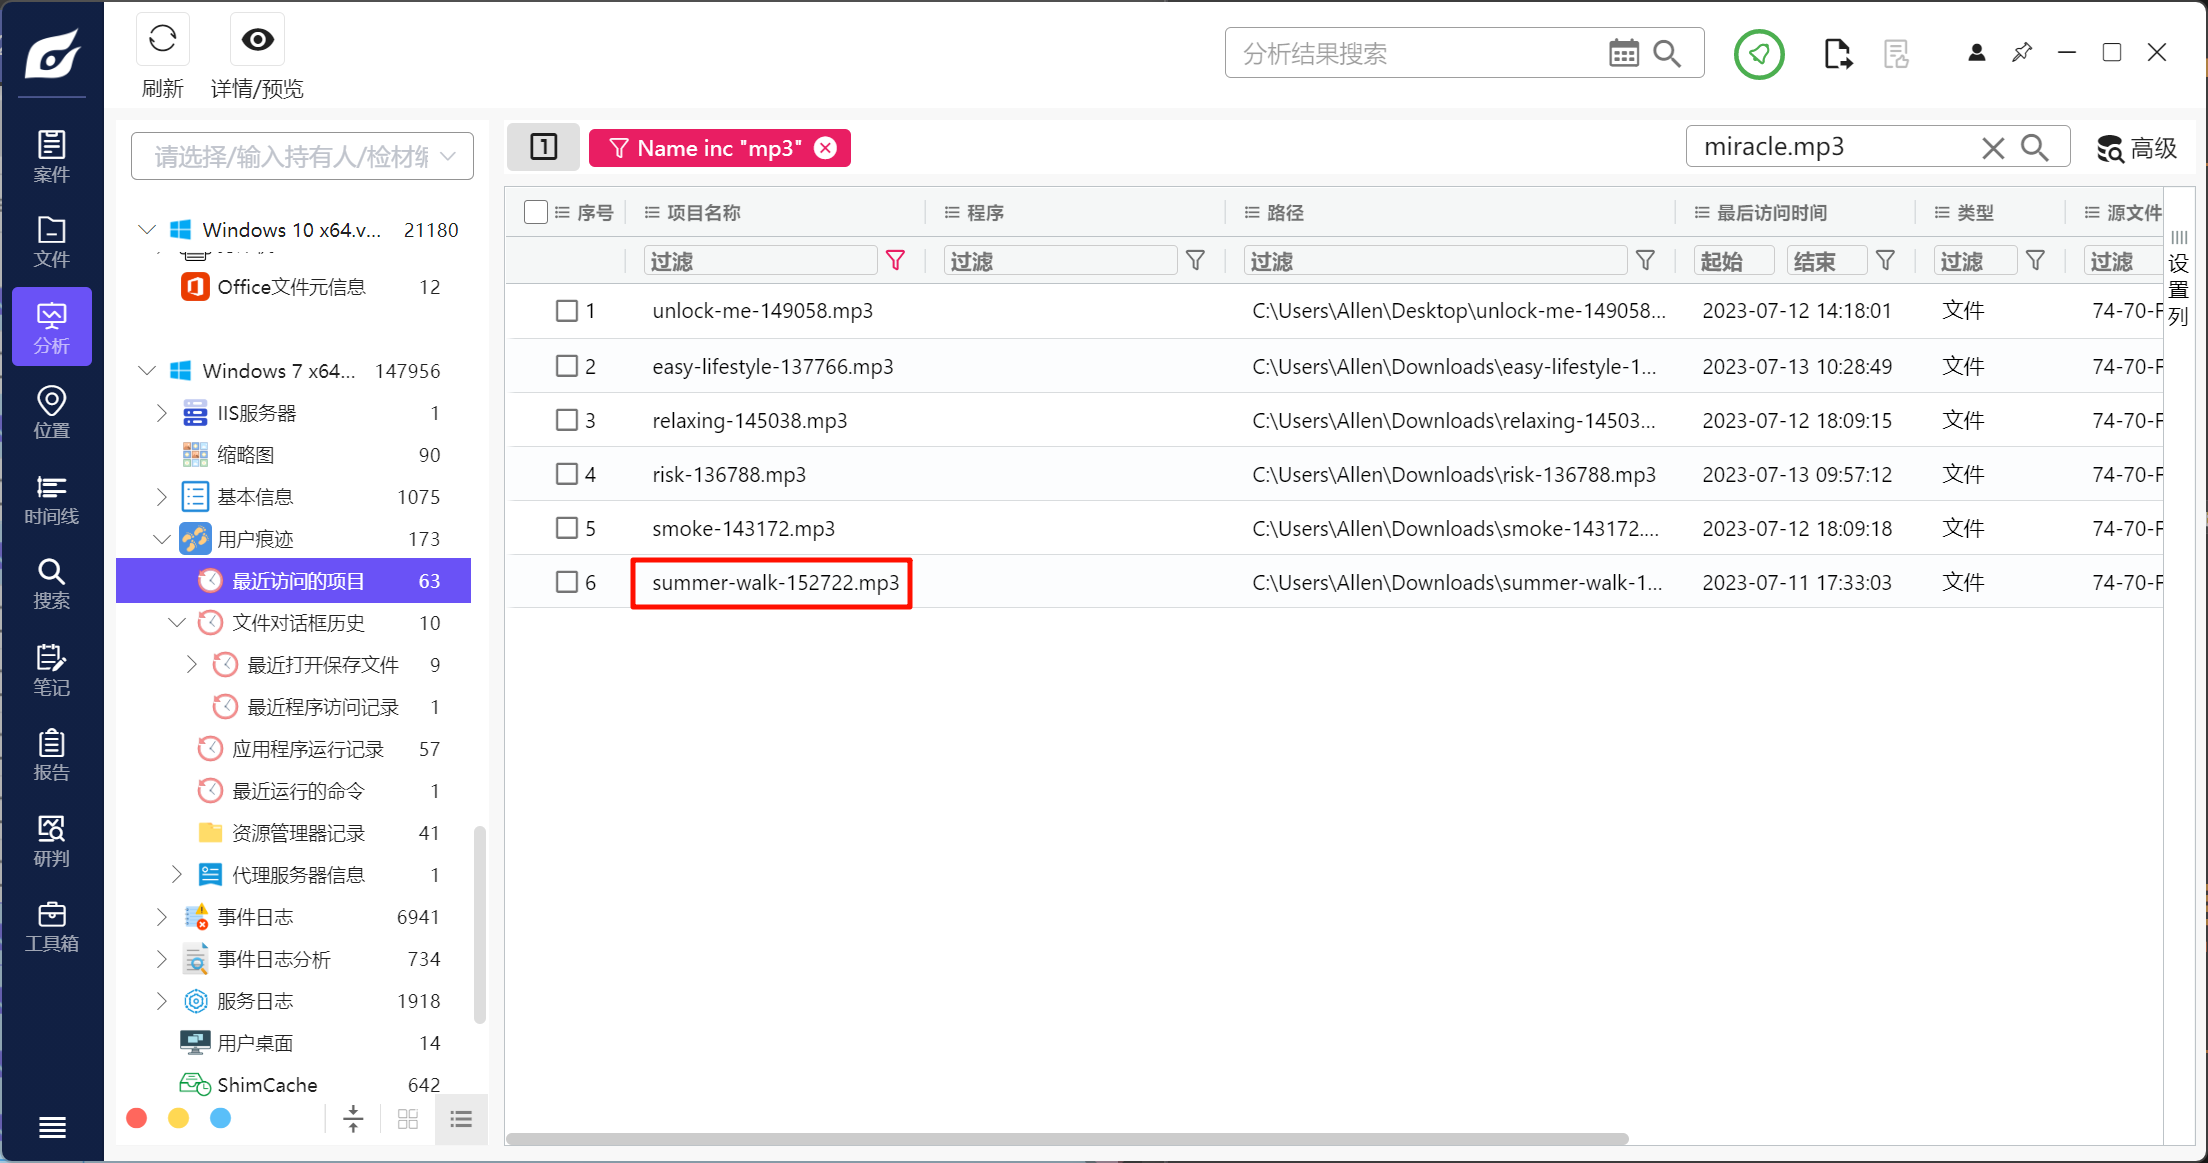Click the Refresh (刷新) icon
The image size is (2208, 1163).
pyautogui.click(x=162, y=40)
